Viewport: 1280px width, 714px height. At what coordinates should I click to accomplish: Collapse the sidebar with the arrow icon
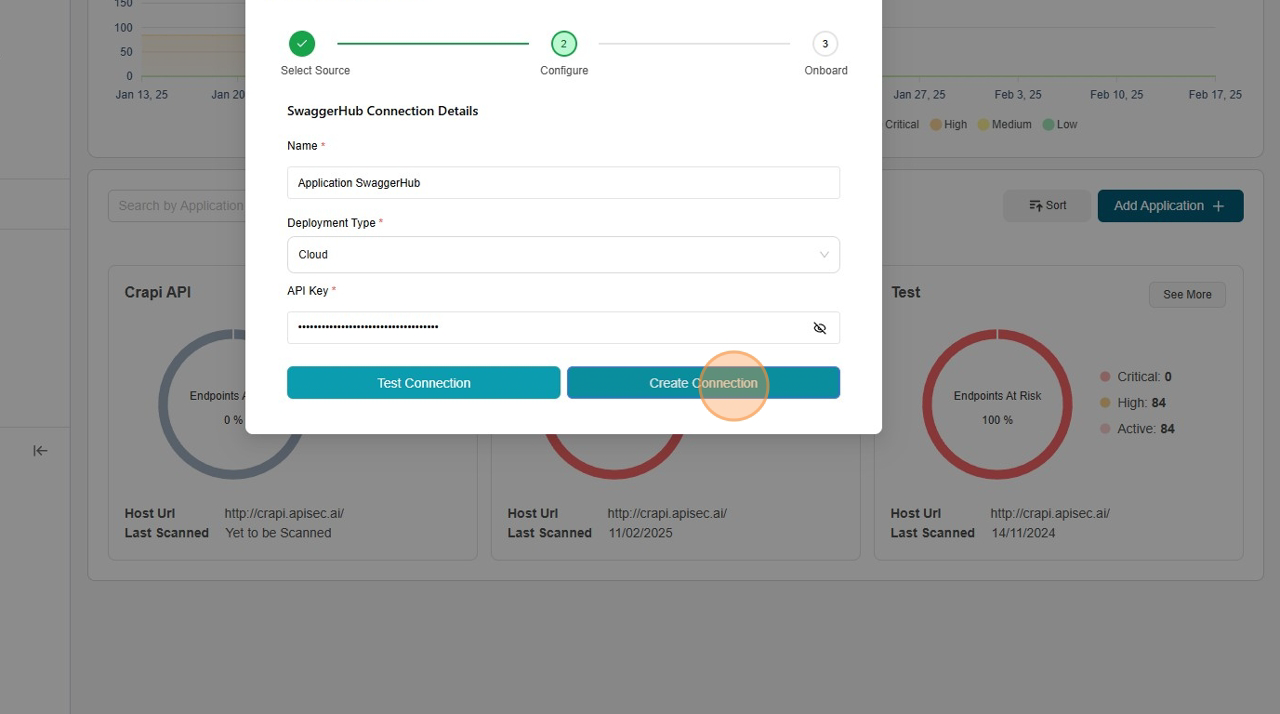[x=40, y=451]
